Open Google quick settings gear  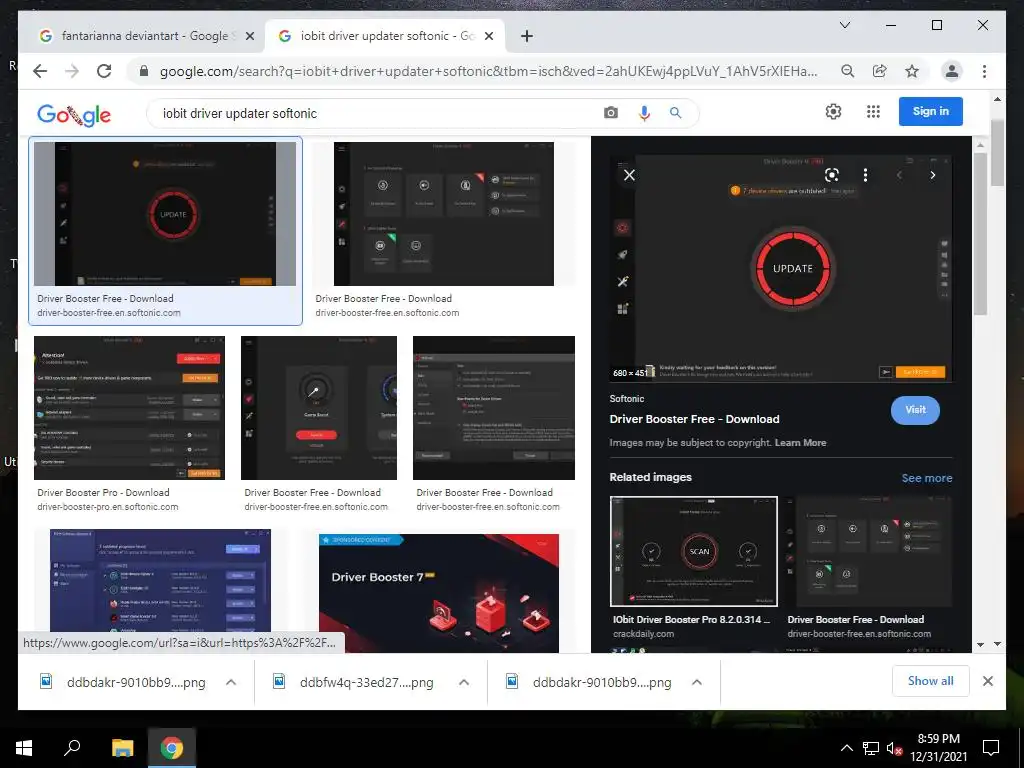[x=833, y=112]
